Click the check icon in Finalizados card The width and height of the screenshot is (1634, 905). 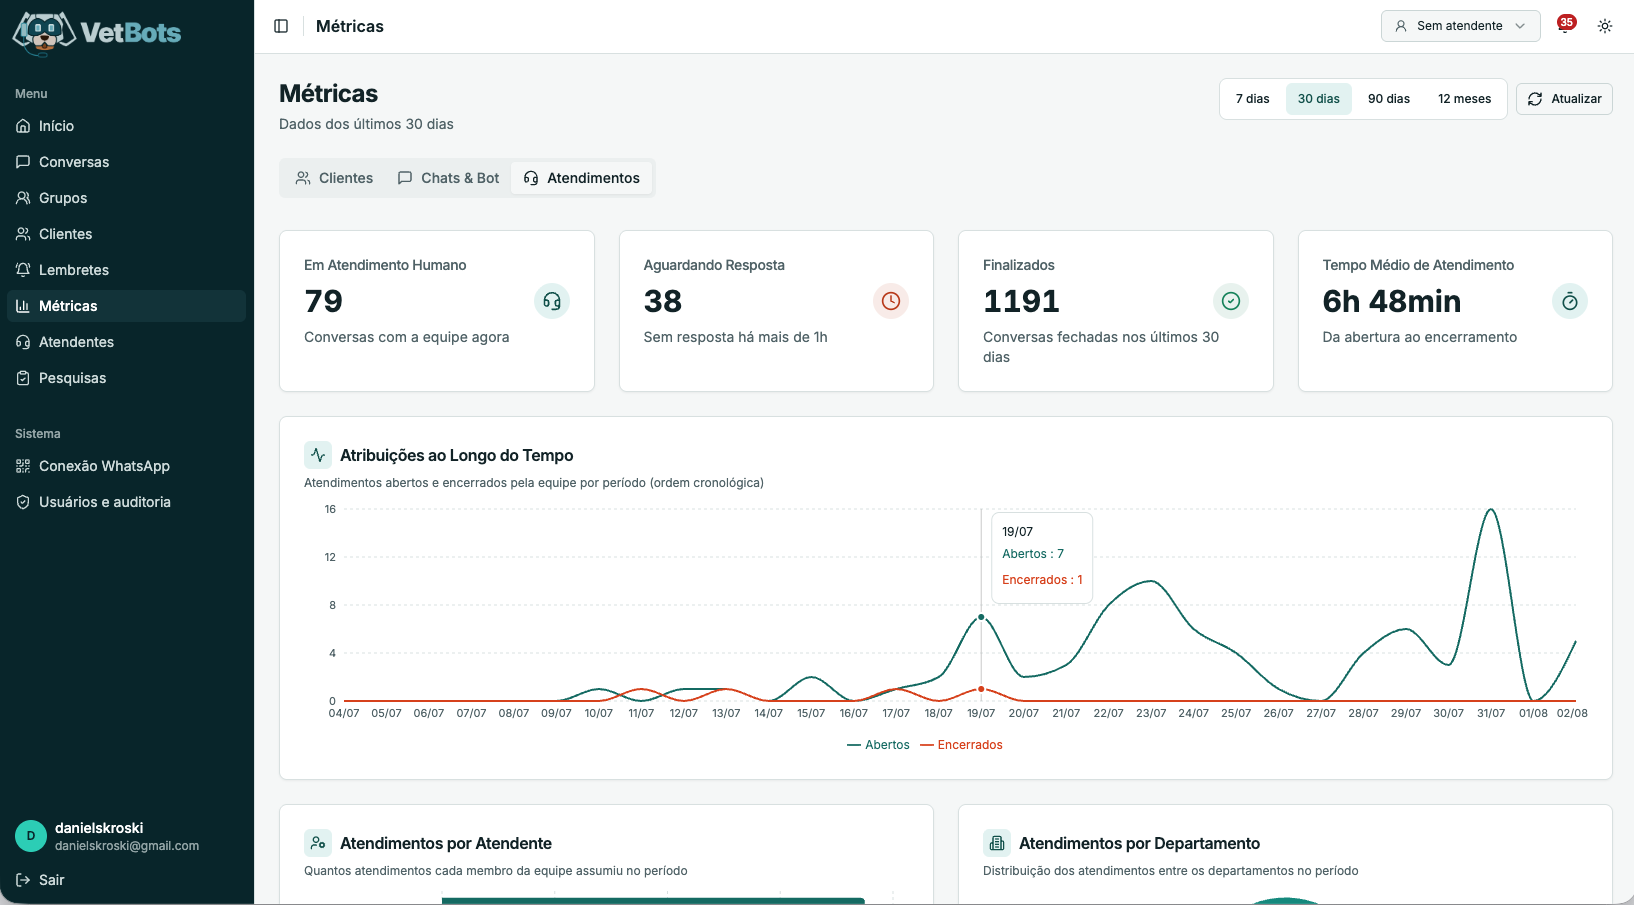tap(1231, 301)
